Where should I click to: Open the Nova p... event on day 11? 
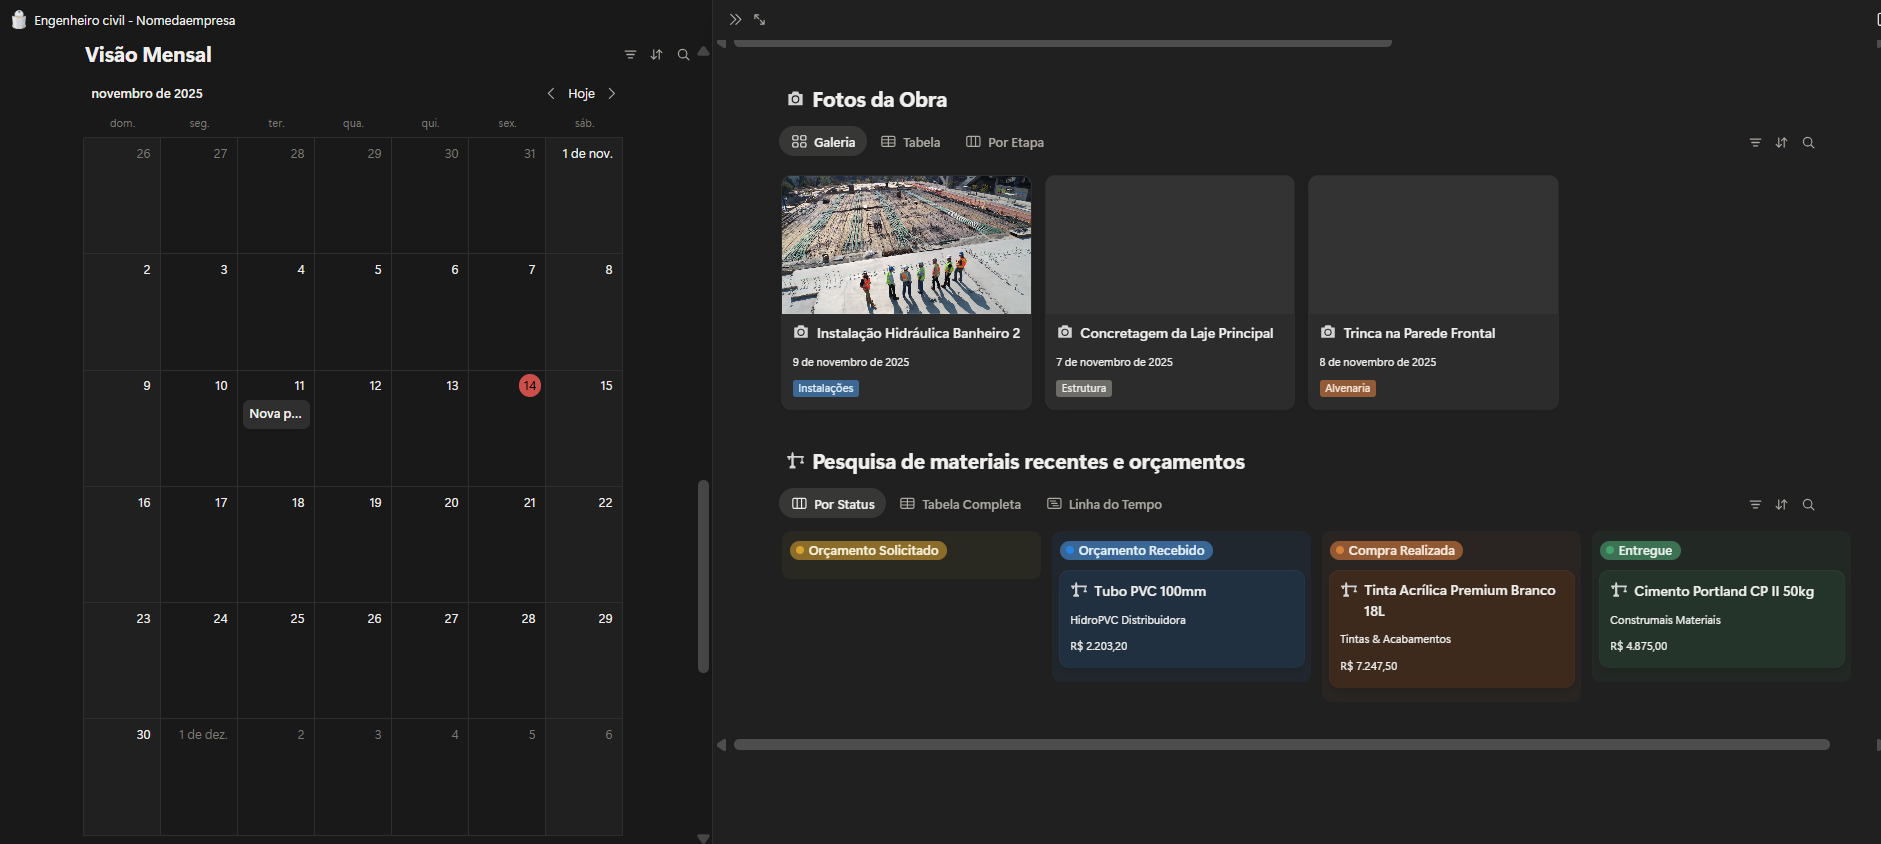click(x=276, y=414)
